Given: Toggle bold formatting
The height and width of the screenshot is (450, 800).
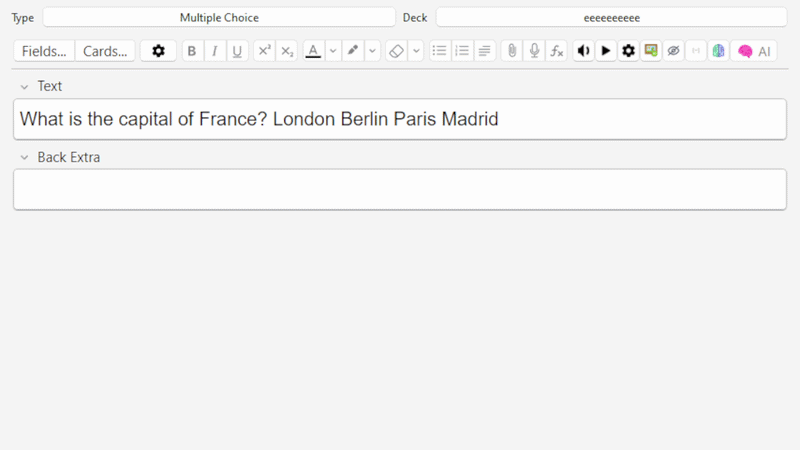Looking at the screenshot, I should pyautogui.click(x=192, y=51).
